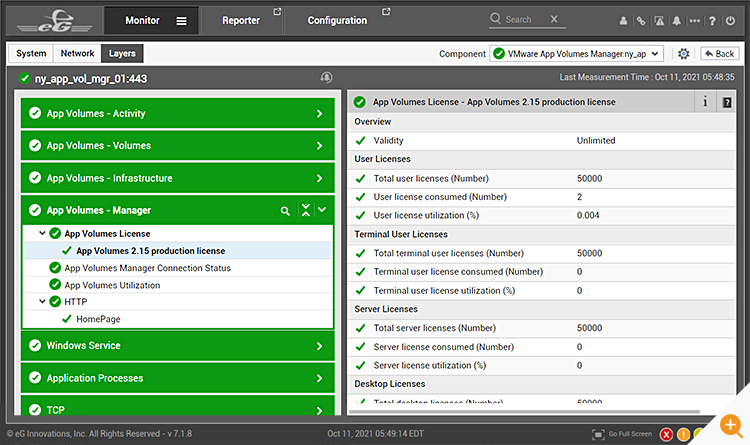Clear the search box with the X icon
Viewport: 750px width, 445px height.
click(x=554, y=19)
